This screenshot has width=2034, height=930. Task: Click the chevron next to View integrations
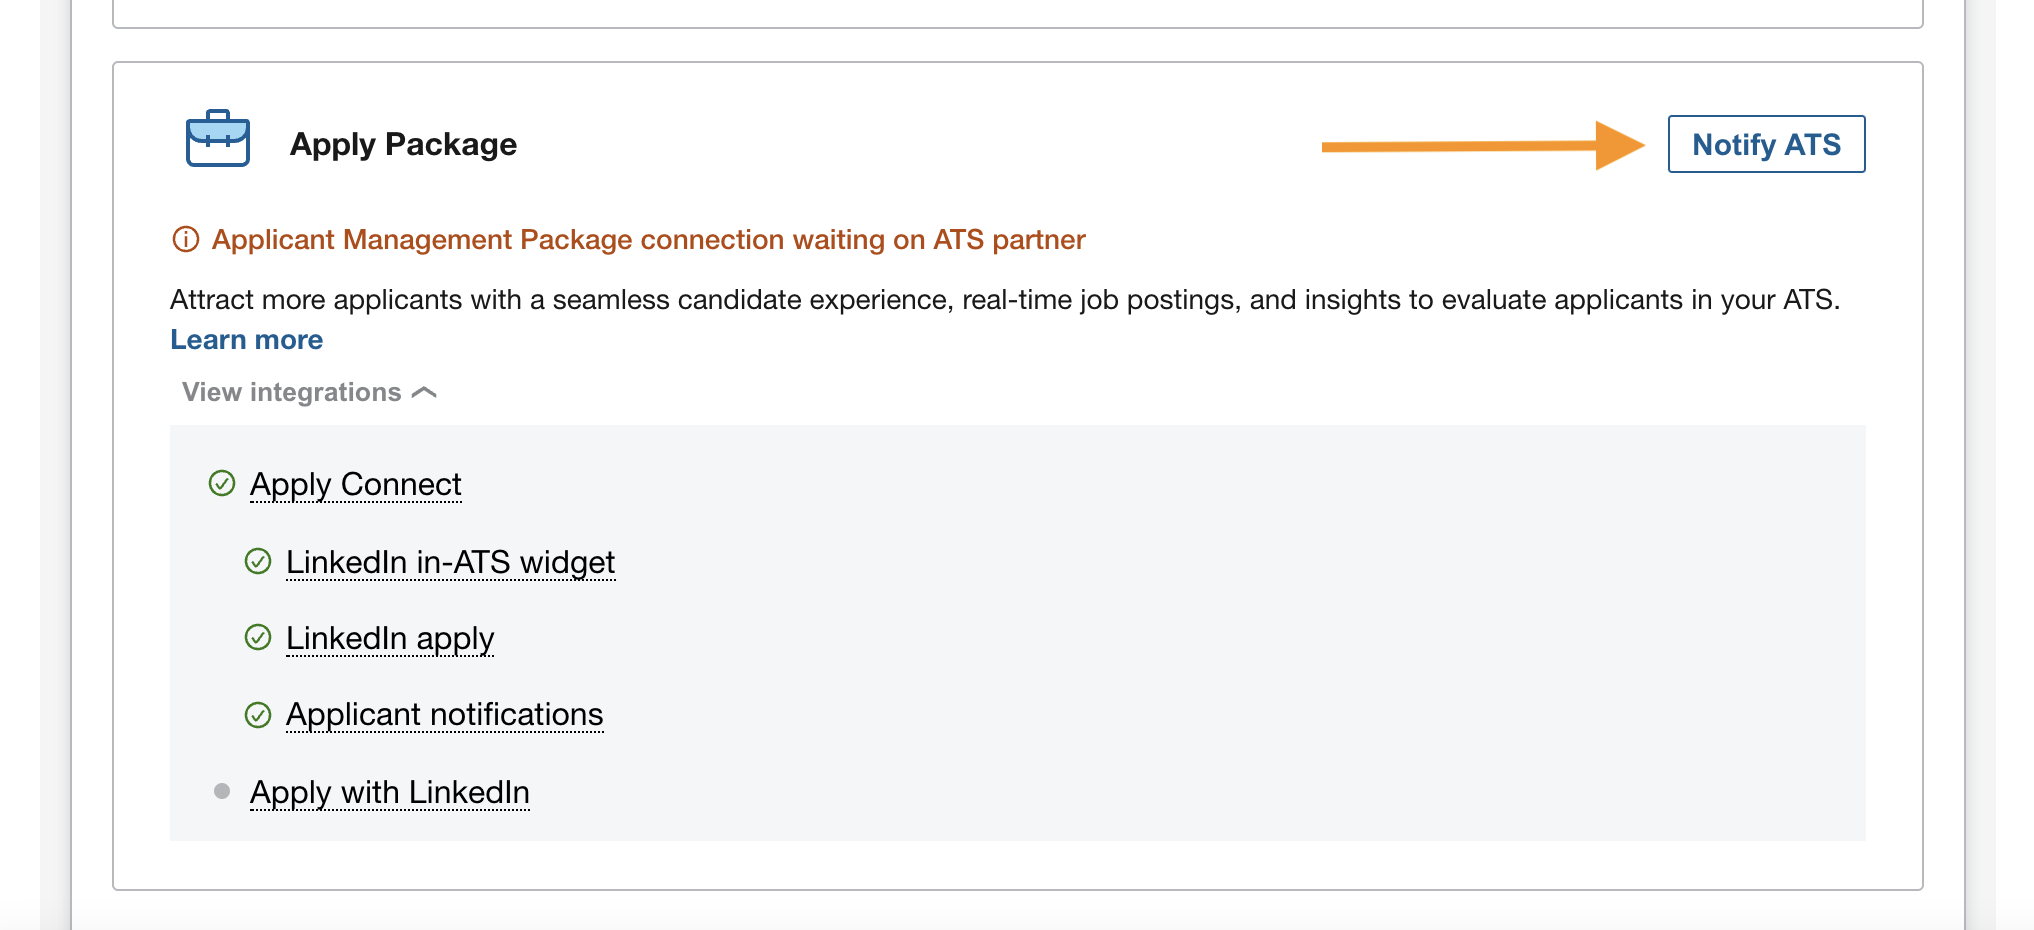coord(424,393)
